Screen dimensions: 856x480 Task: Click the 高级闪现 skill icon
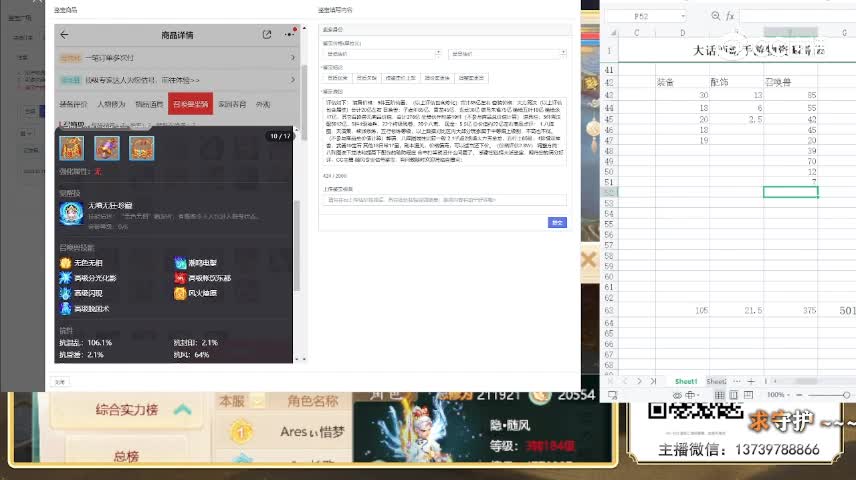66,293
